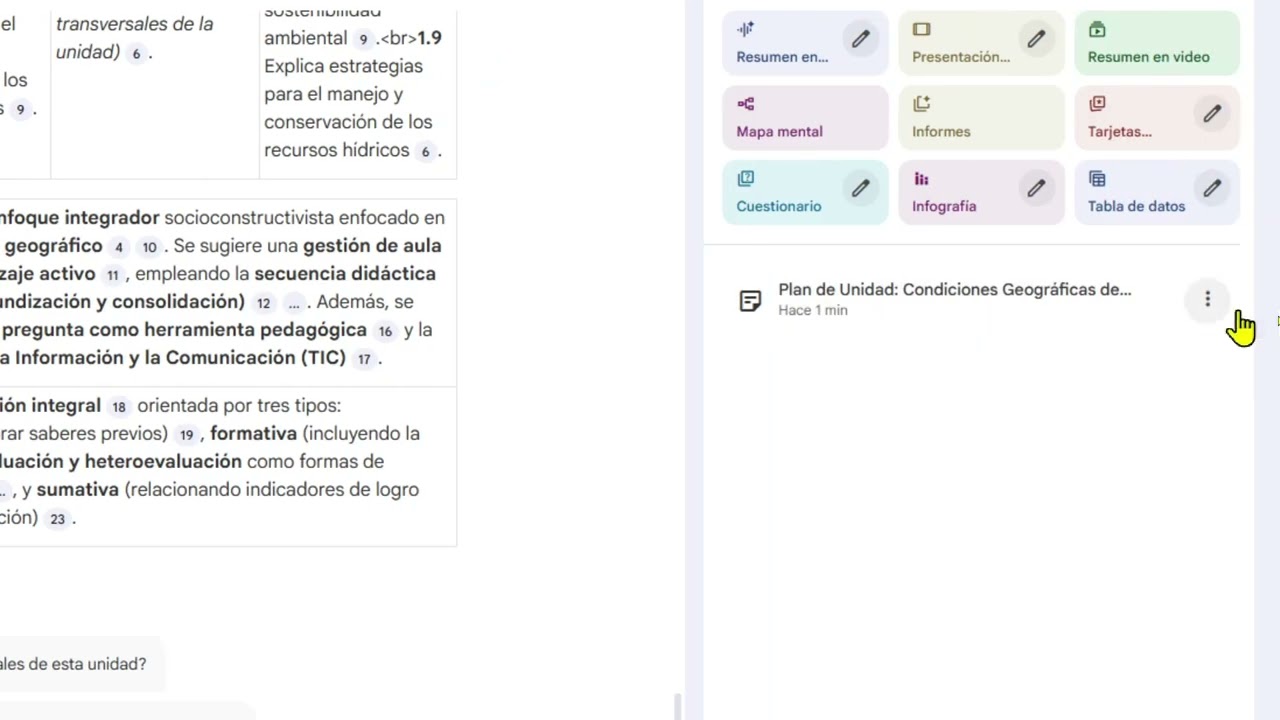This screenshot has height=720, width=1280.
Task: Generate a Cuestionario
Action: pos(805,192)
